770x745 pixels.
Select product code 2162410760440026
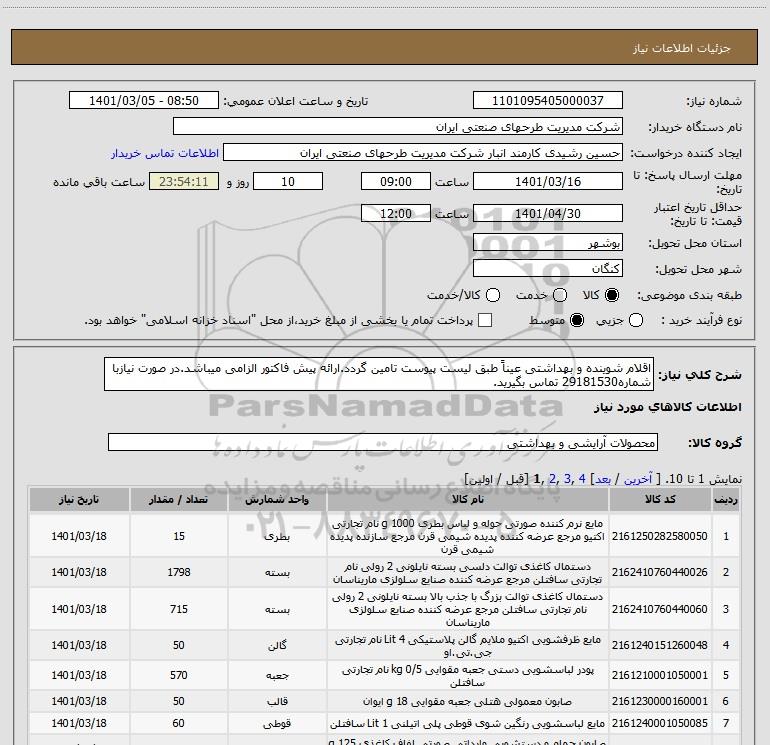click(660, 572)
